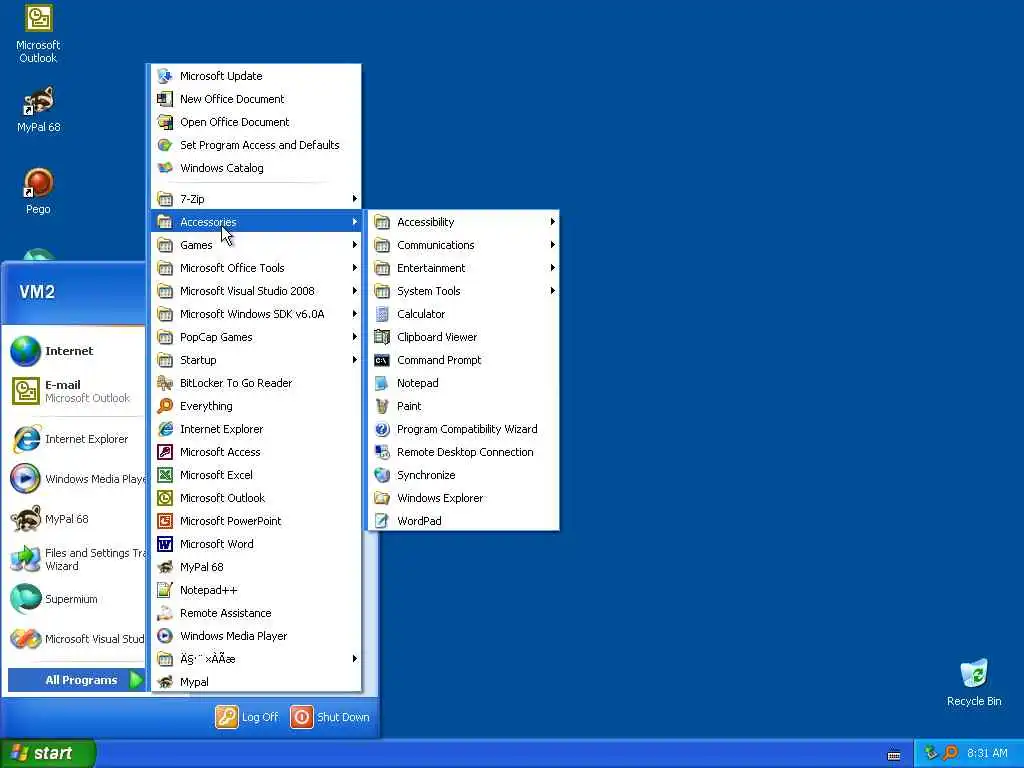Expand Microsoft Office Tools submenu arrow
The width and height of the screenshot is (1024, 768).
click(355, 268)
